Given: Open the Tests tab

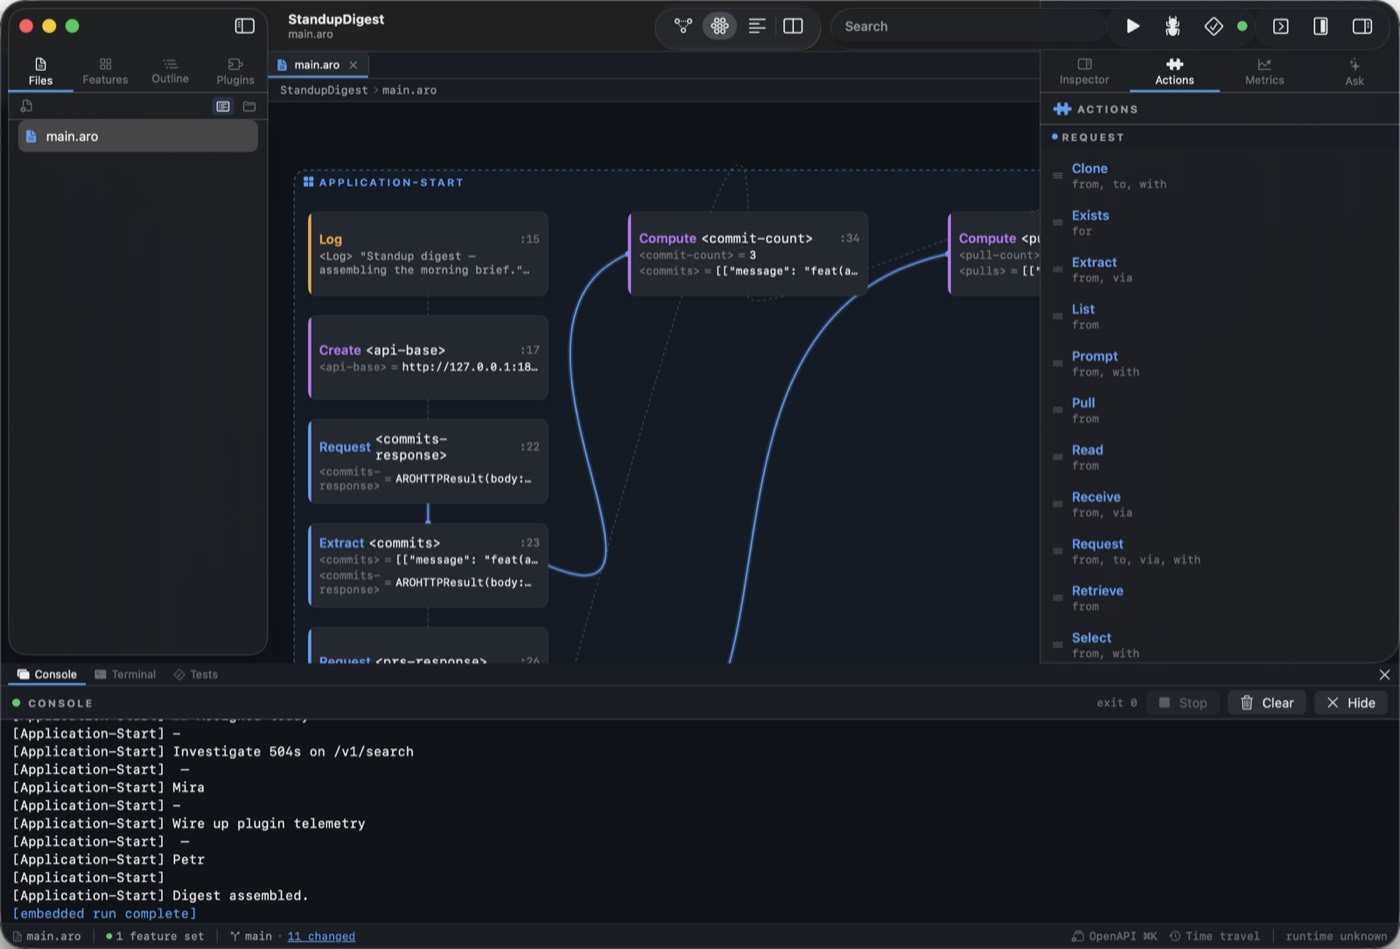Looking at the screenshot, I should [195, 674].
